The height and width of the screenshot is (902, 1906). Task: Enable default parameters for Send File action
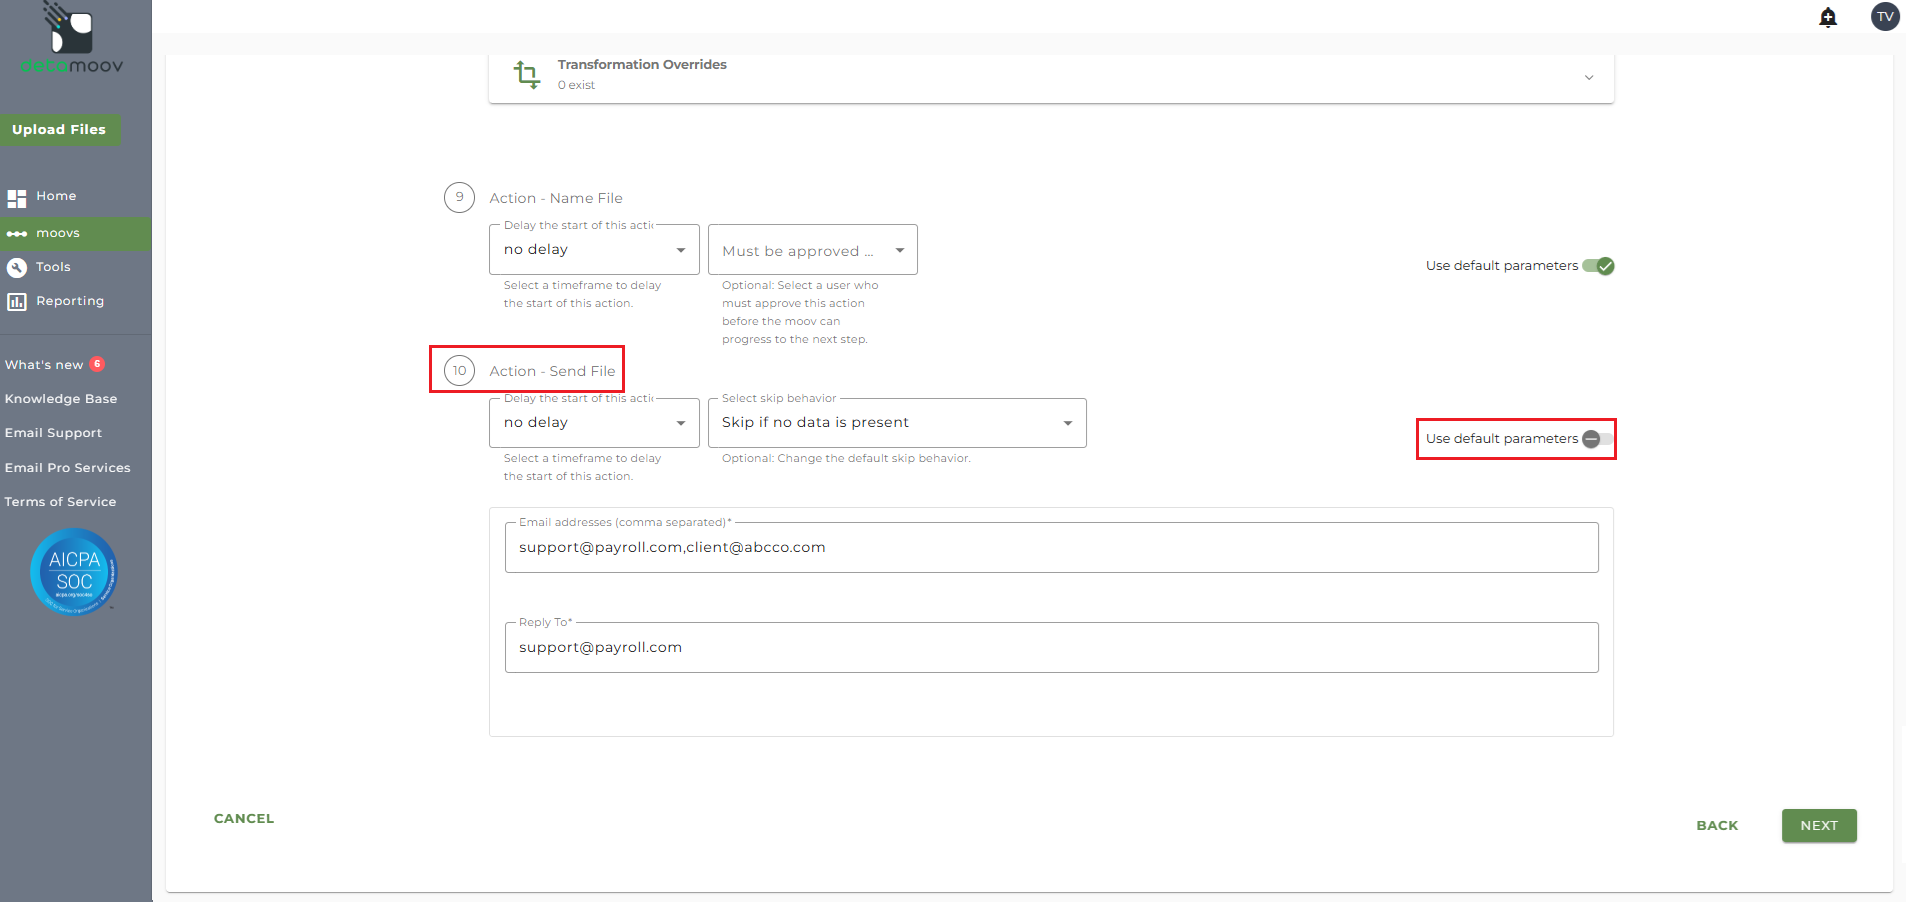click(1597, 439)
